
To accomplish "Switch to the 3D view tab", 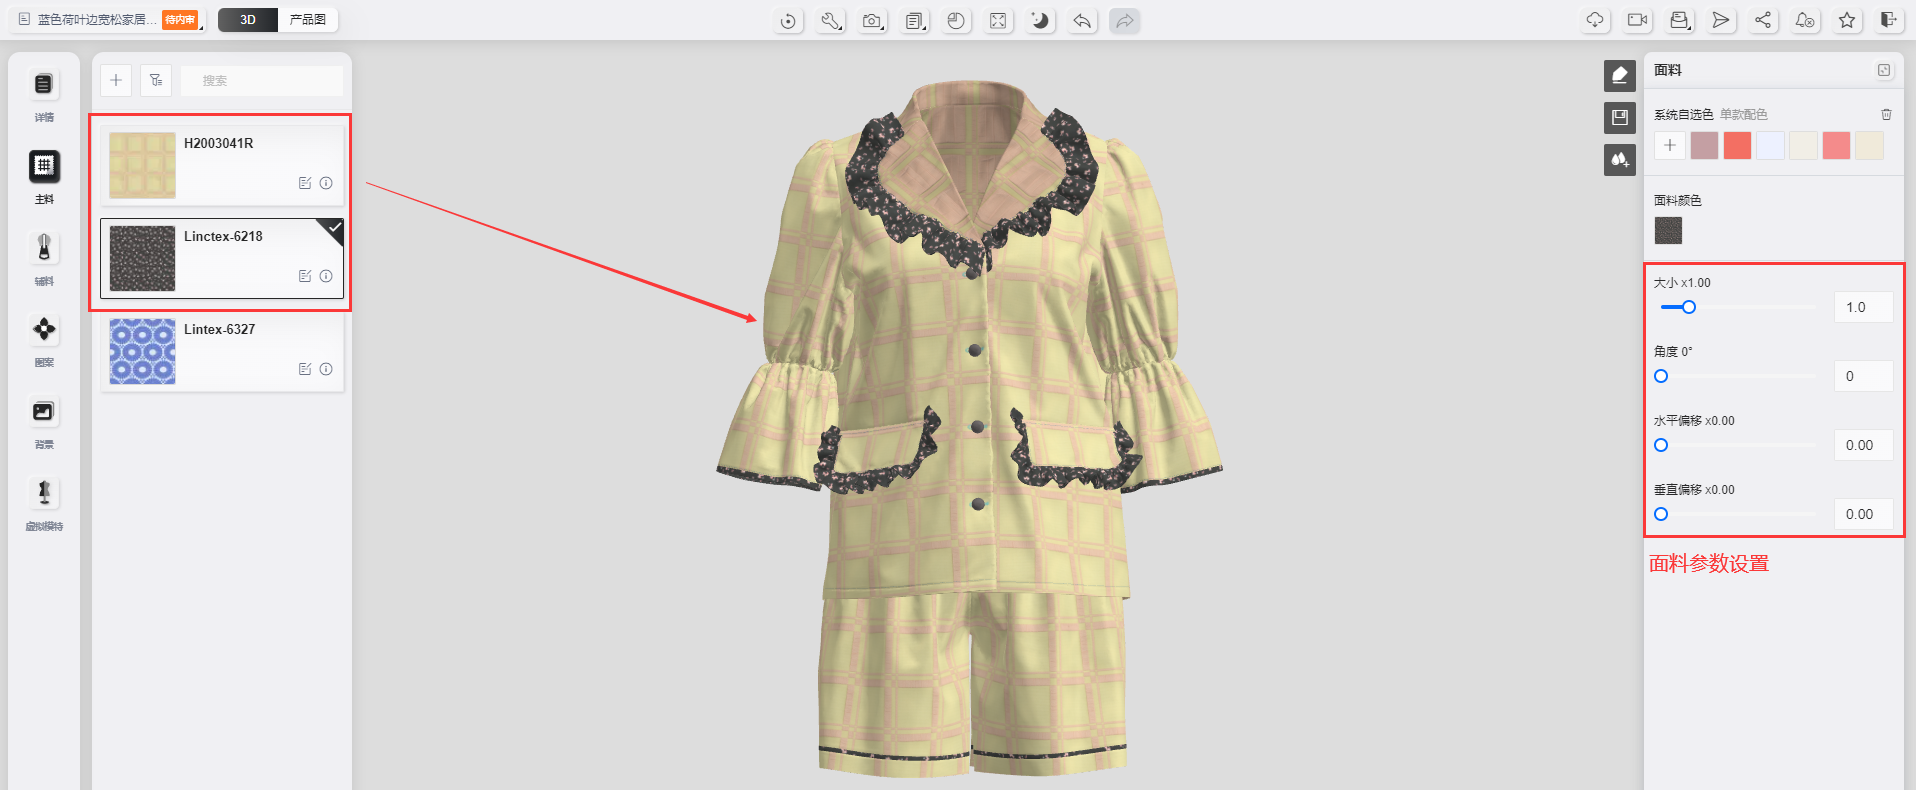I will [248, 20].
